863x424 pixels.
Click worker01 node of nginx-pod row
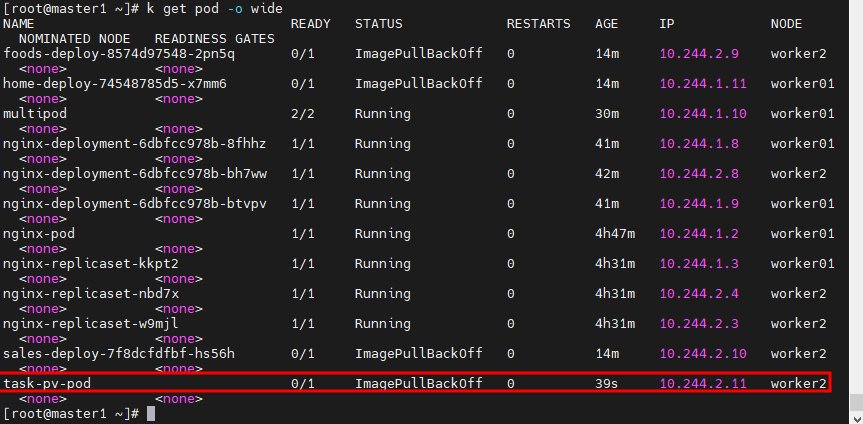click(802, 233)
